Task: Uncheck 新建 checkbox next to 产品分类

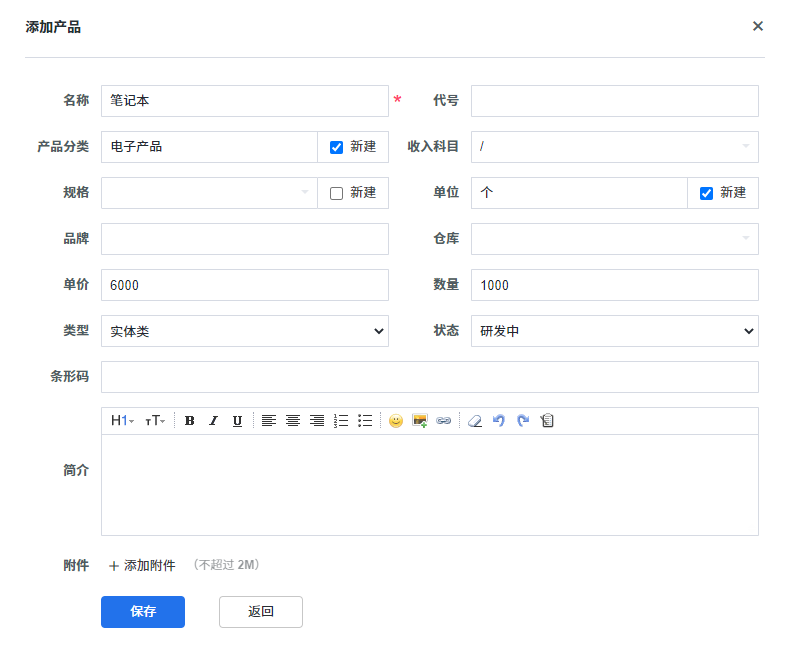Action: 336,147
